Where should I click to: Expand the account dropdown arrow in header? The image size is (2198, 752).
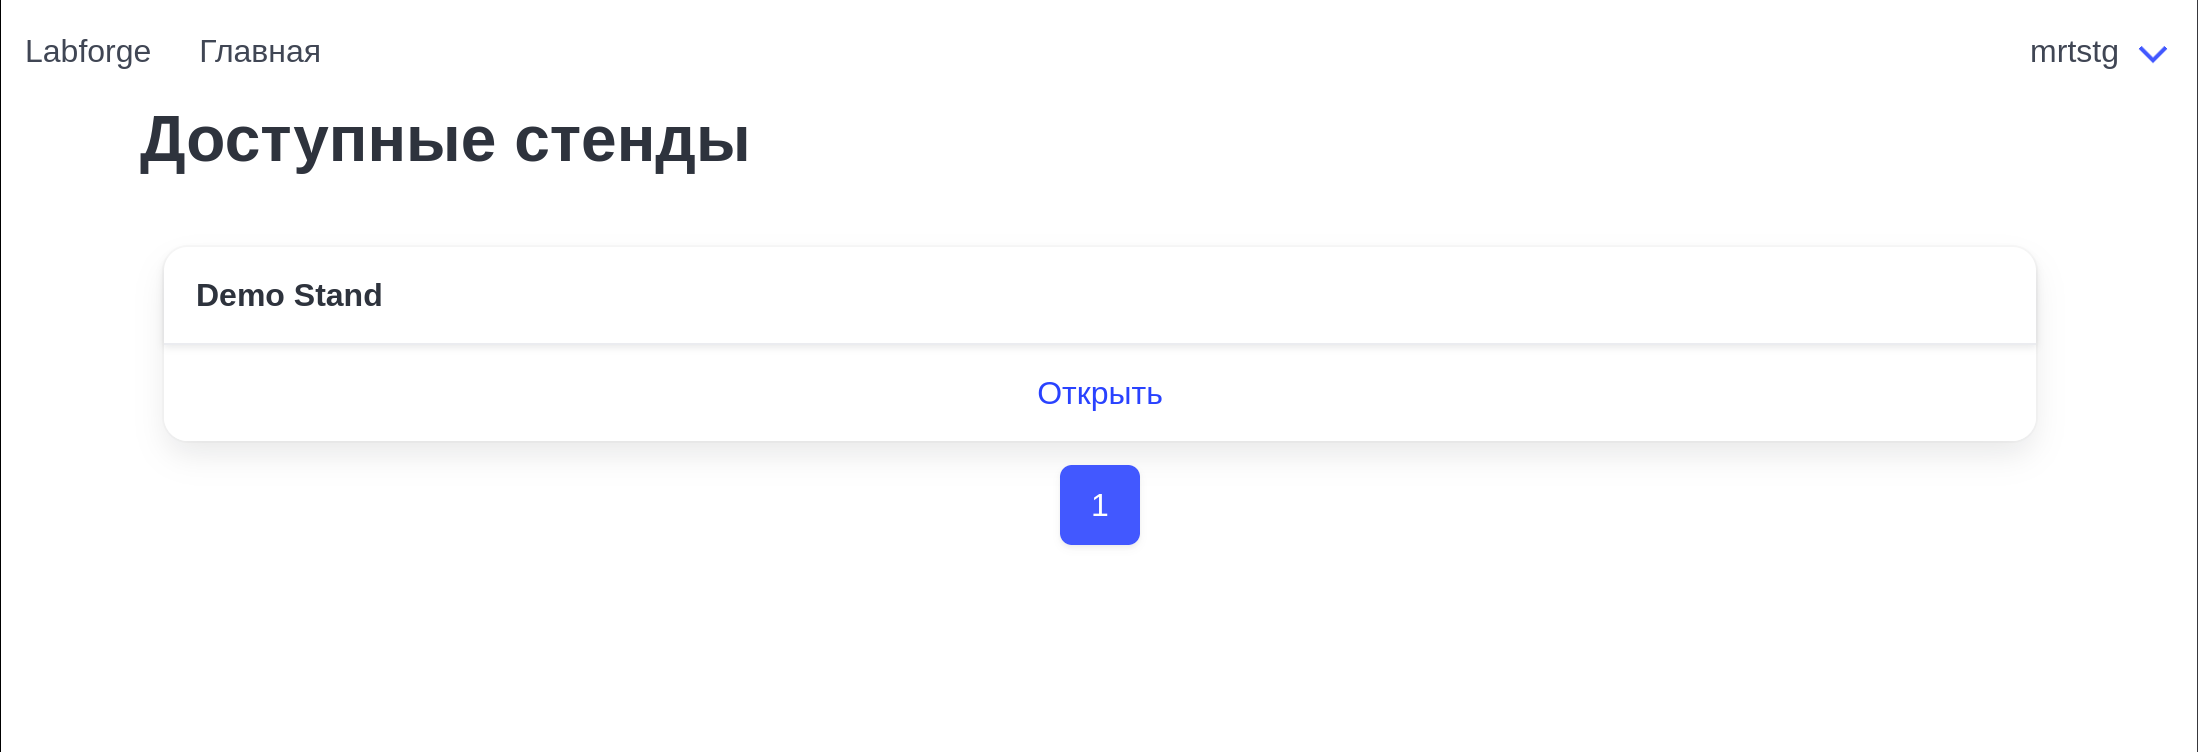(x=2152, y=54)
